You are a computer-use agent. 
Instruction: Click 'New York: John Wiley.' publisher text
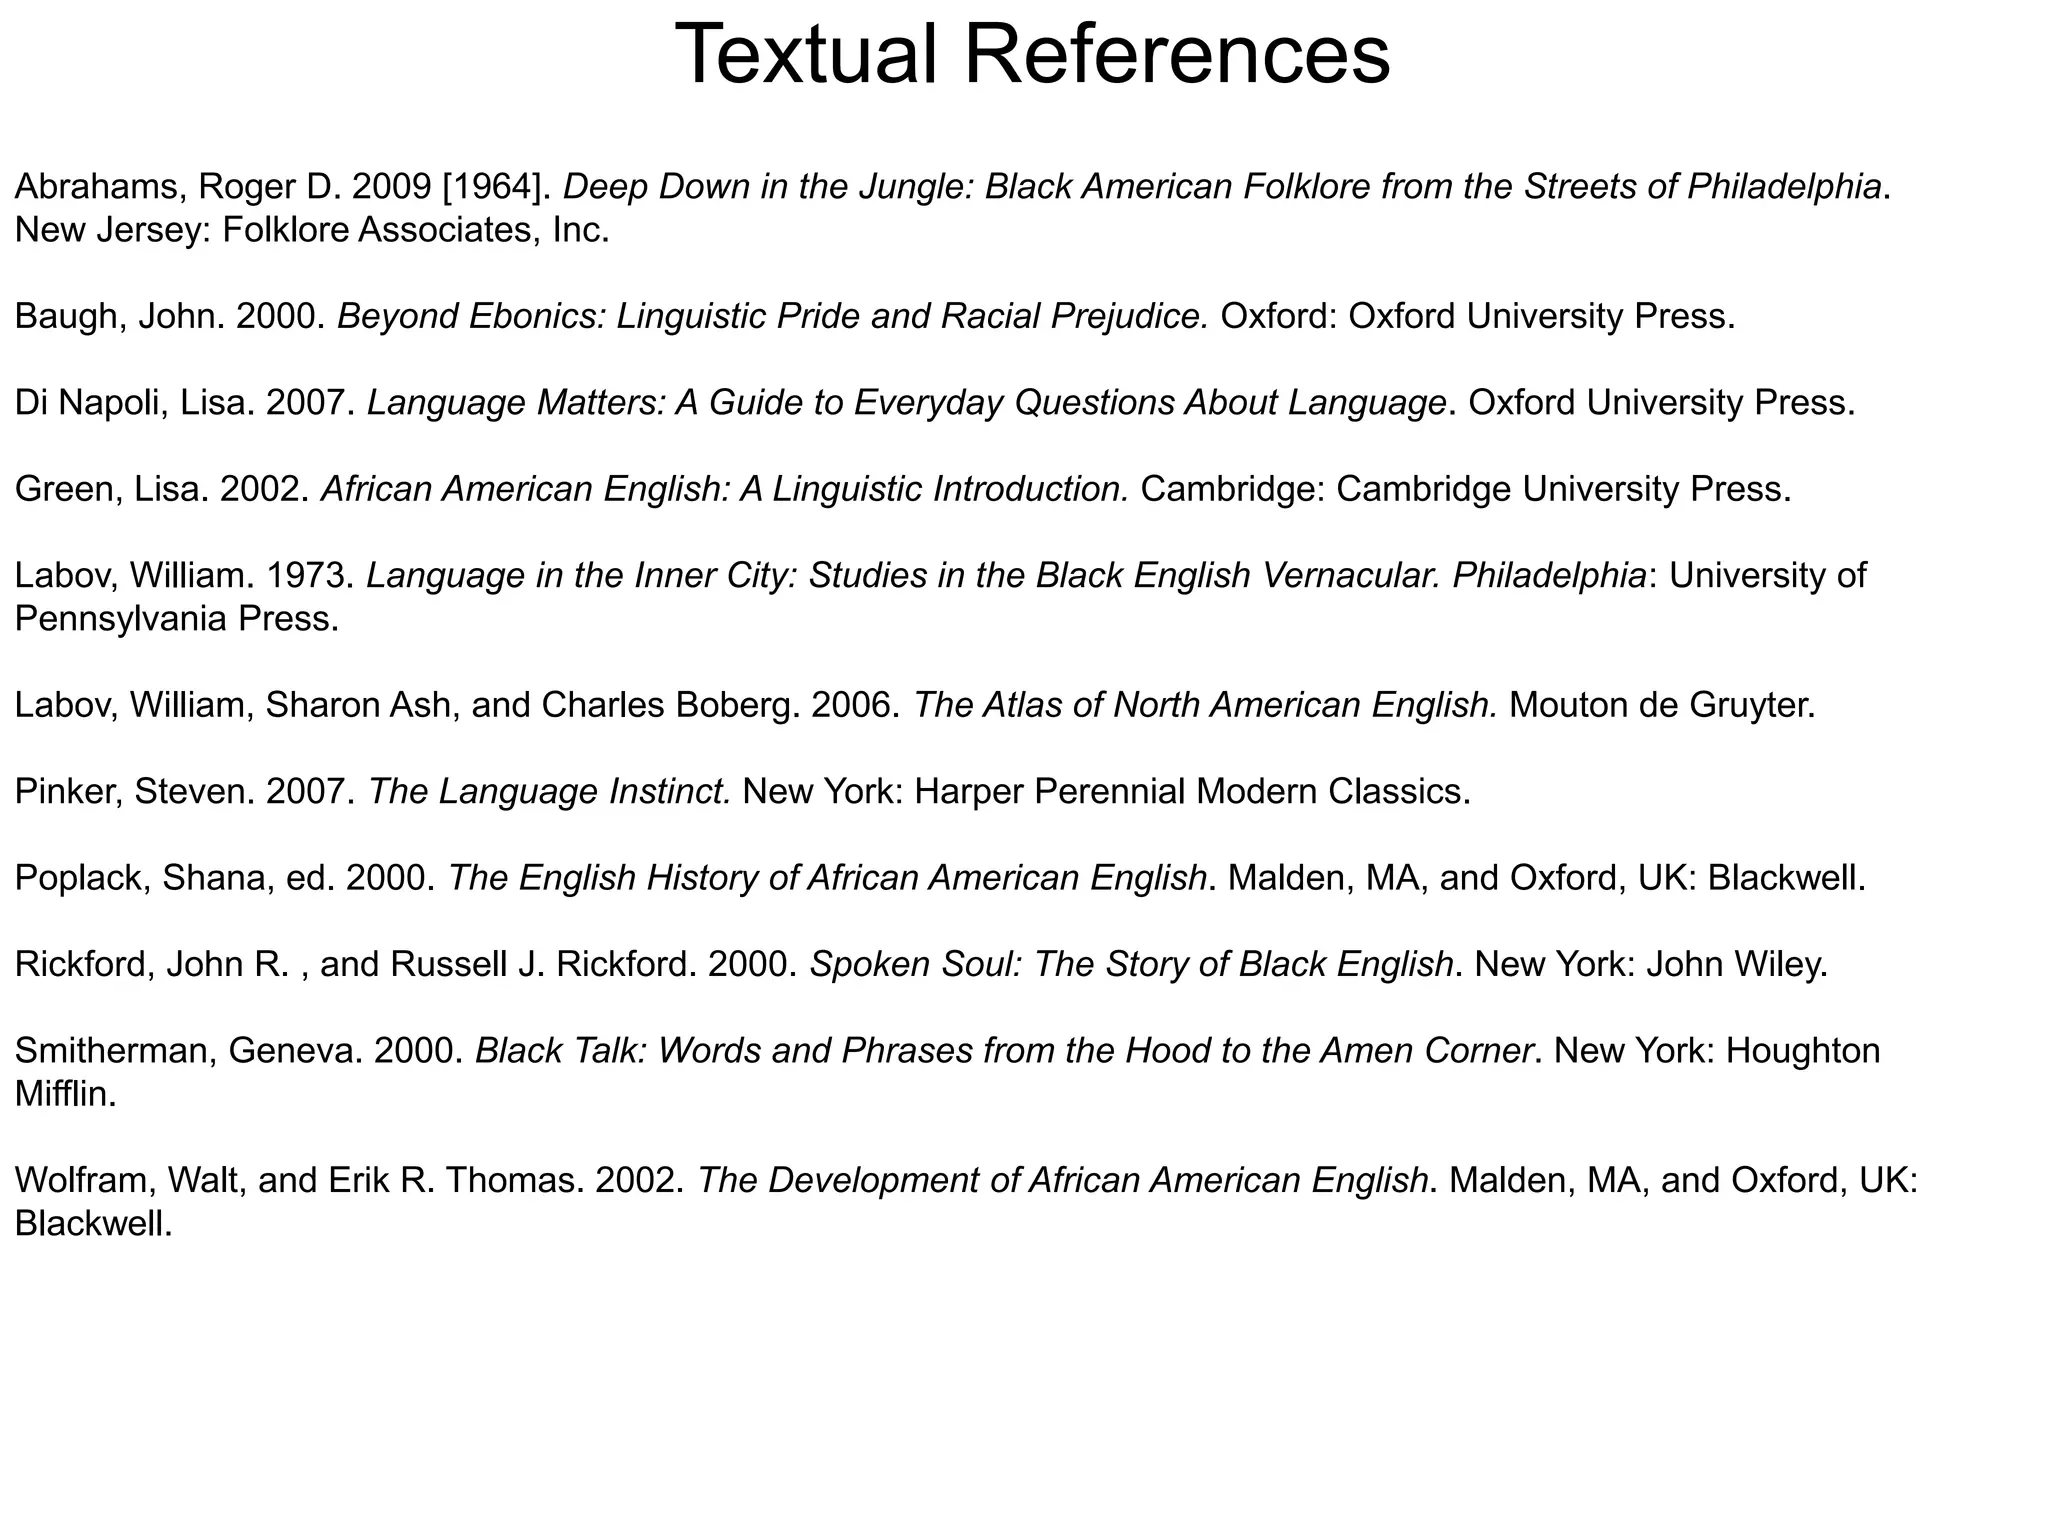pos(1651,965)
